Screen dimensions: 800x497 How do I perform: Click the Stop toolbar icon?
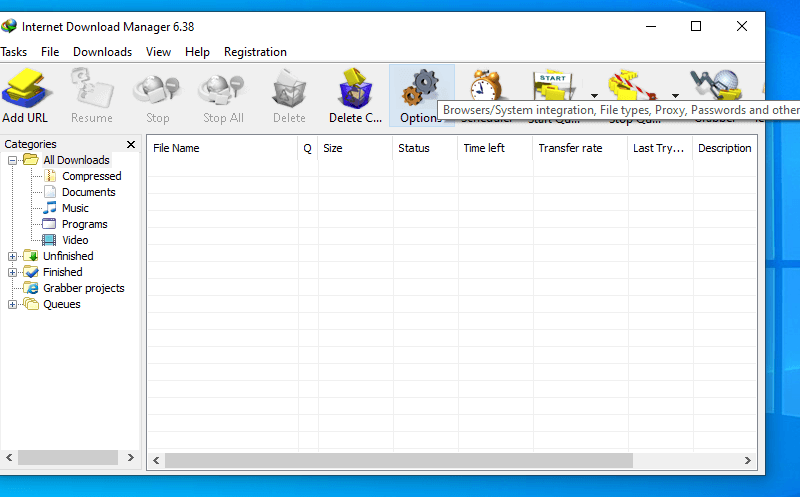pos(157,91)
